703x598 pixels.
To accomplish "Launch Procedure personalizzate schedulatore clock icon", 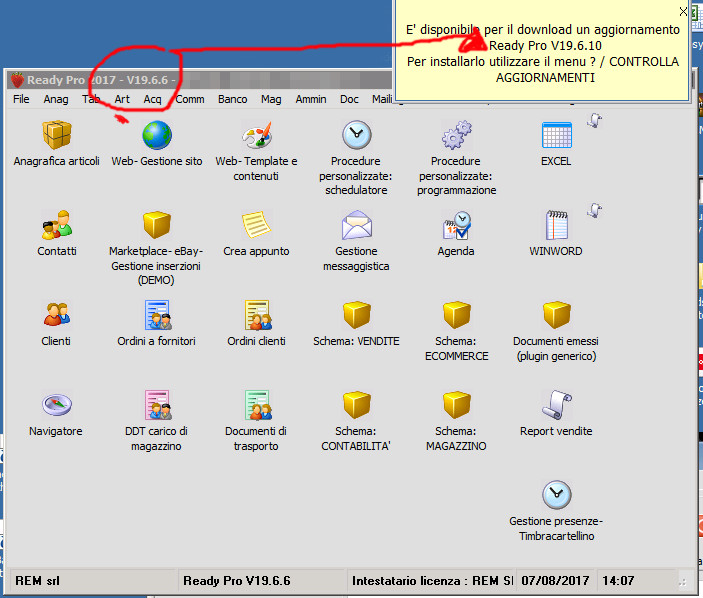I will (356, 135).
